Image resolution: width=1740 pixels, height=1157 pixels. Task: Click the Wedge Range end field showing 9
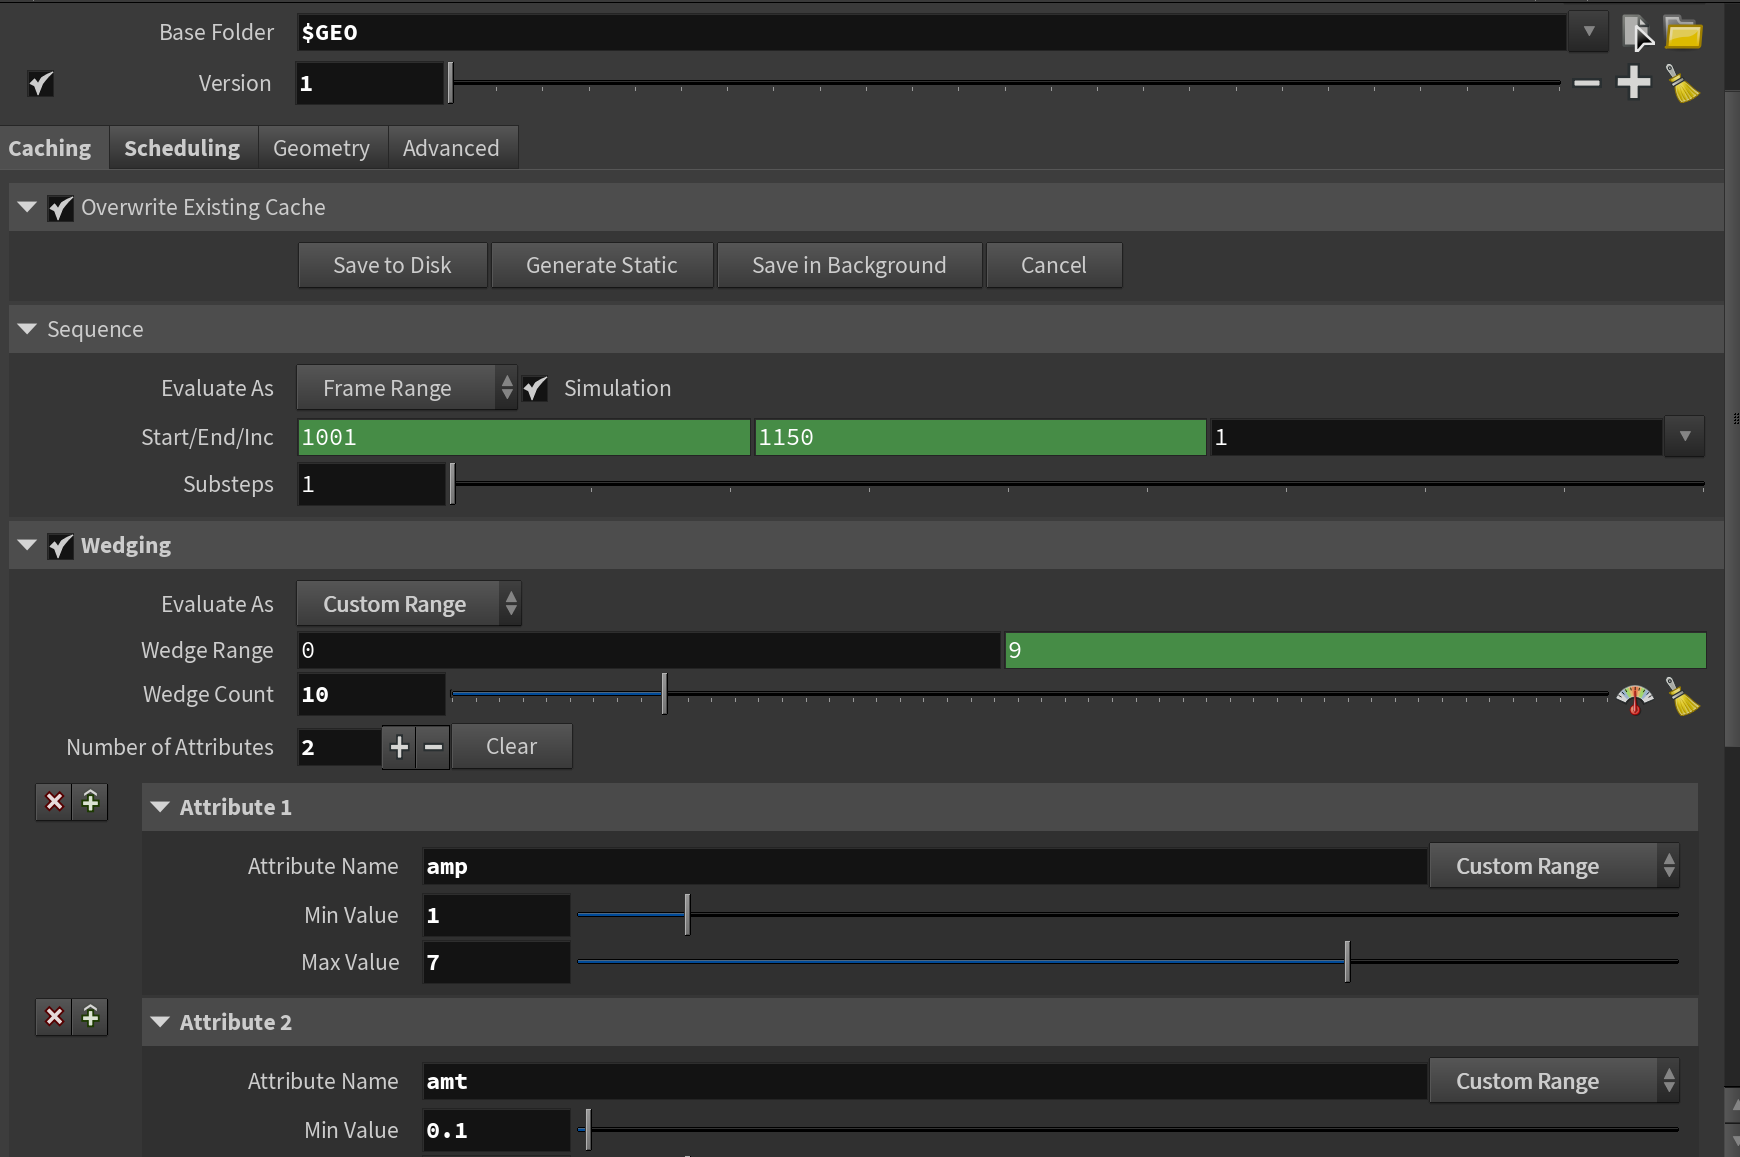point(1355,650)
